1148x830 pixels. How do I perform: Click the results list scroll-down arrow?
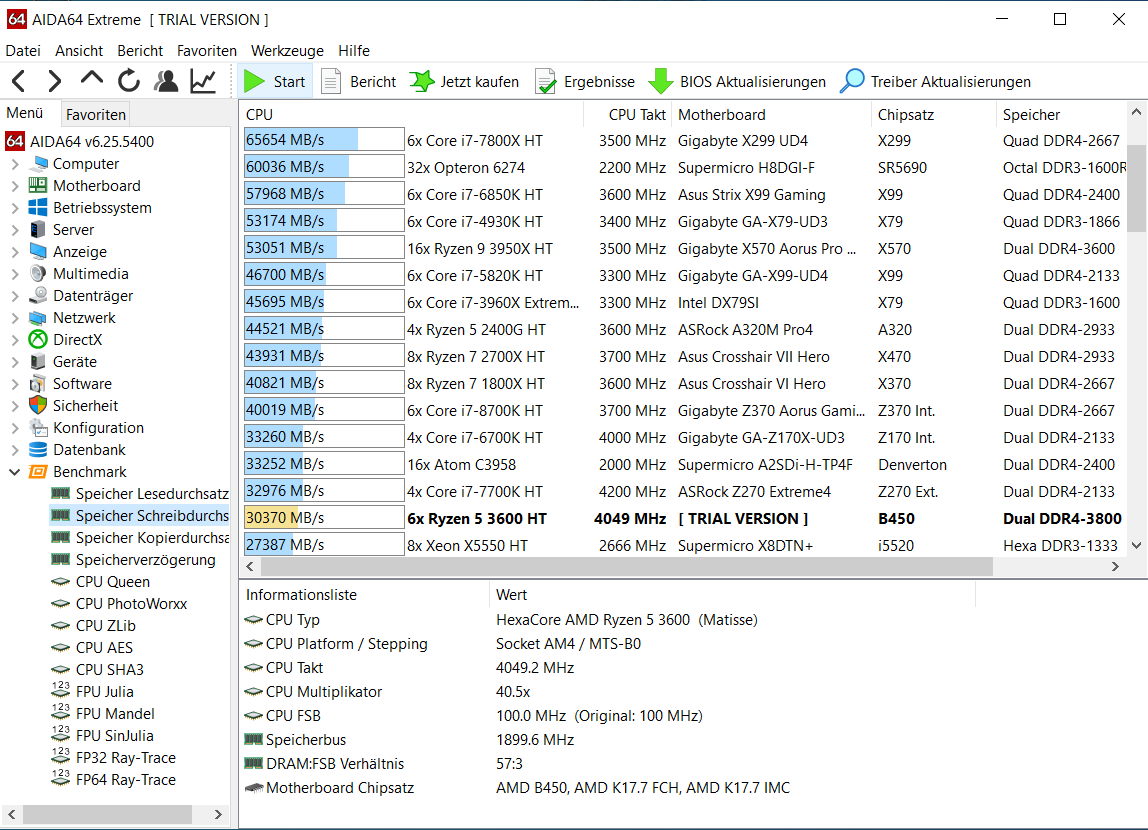point(1136,545)
